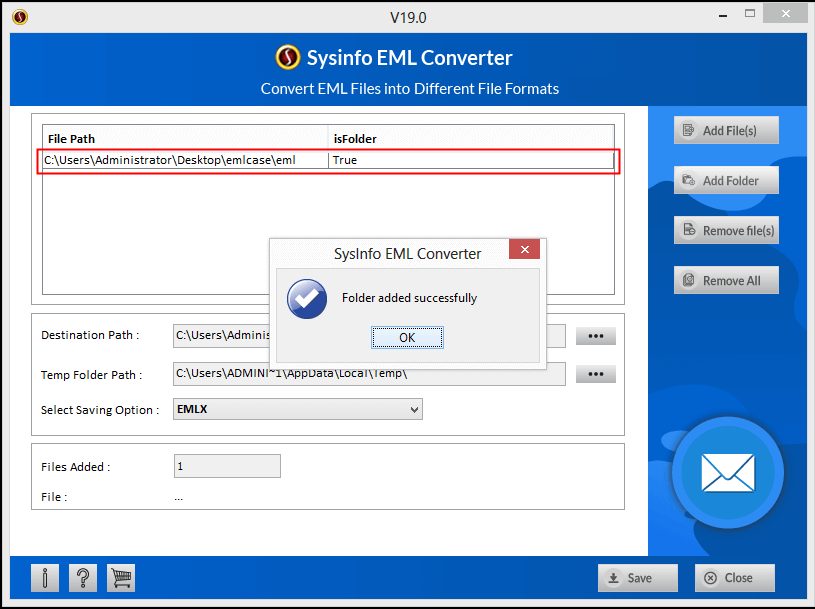The image size is (815, 609).
Task: Select the emlcase\eml folder row
Action: pos(185,160)
